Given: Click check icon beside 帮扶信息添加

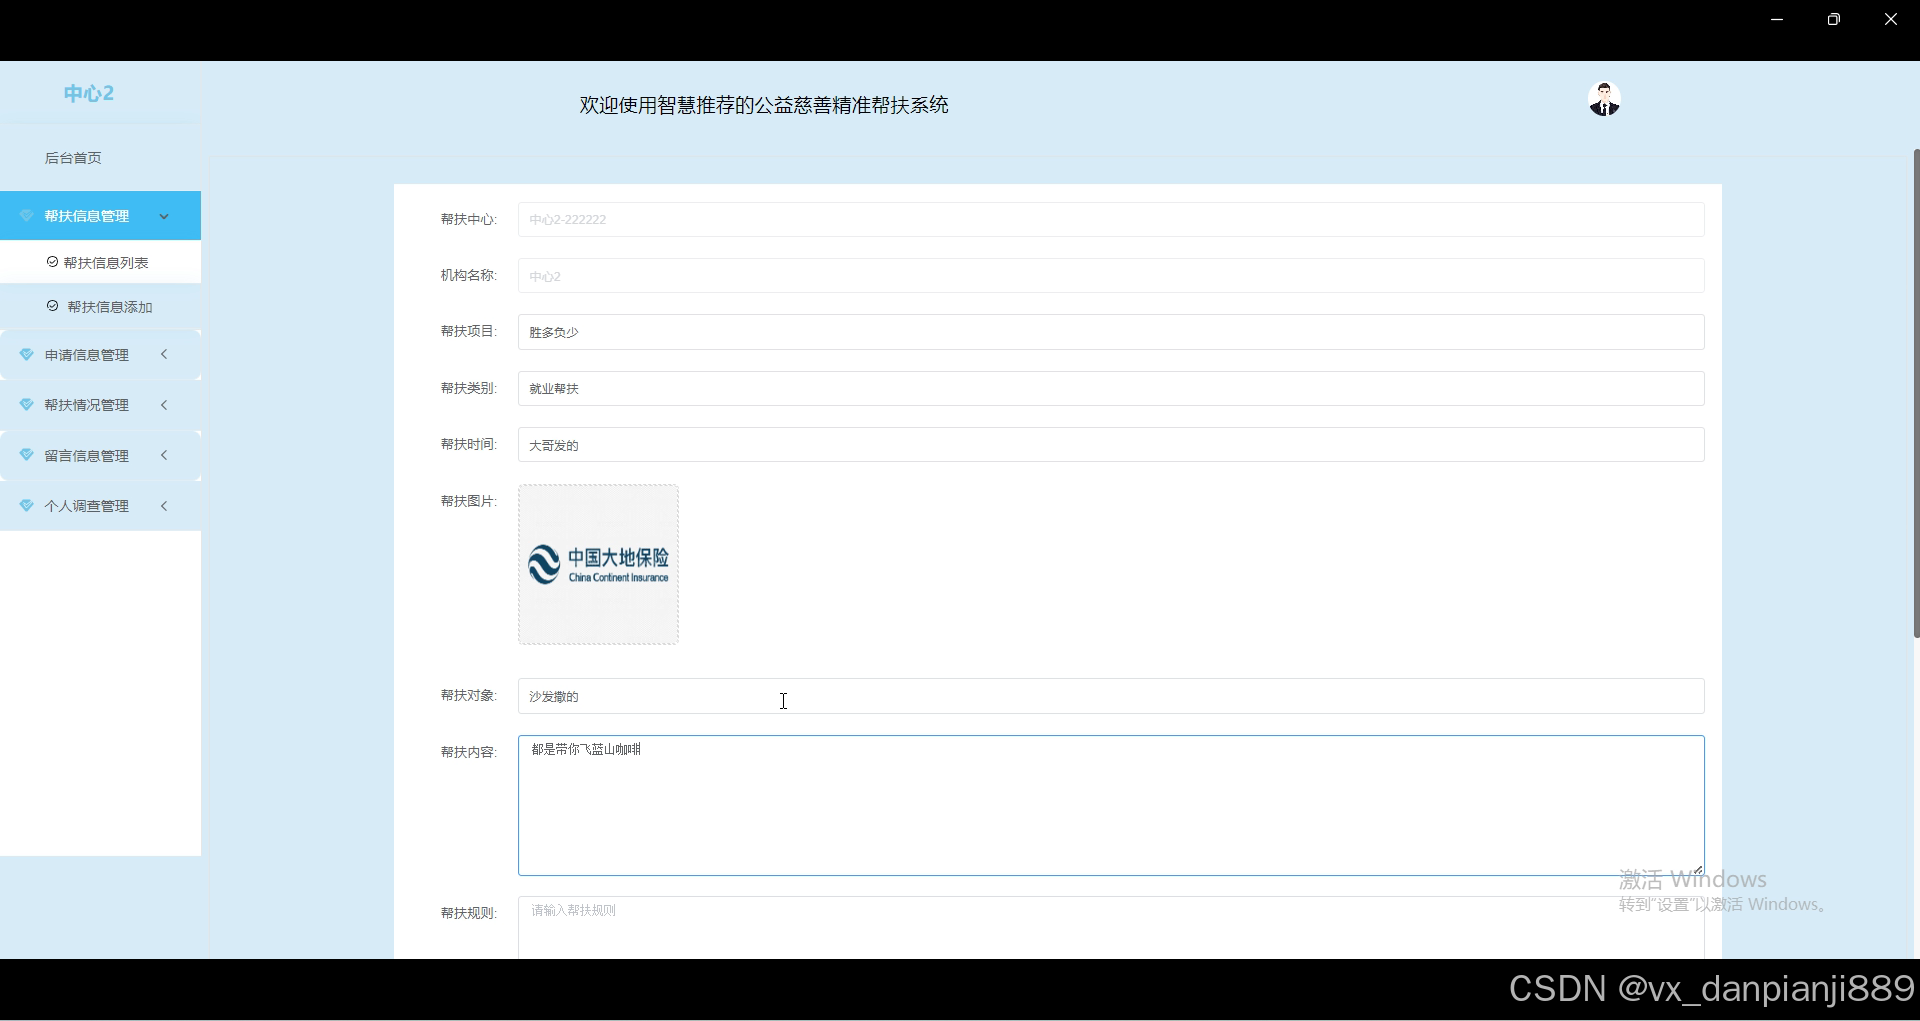Looking at the screenshot, I should [52, 306].
